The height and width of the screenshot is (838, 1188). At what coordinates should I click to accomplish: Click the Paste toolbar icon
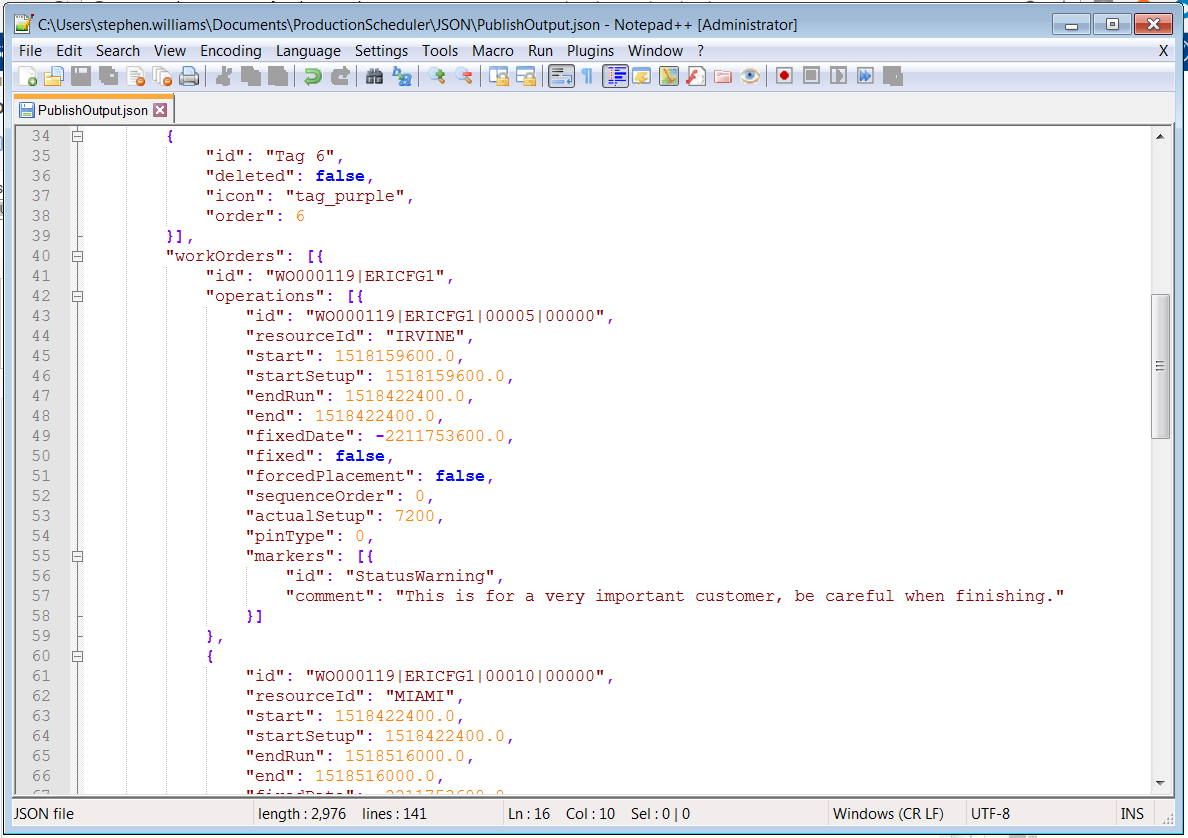pos(278,77)
